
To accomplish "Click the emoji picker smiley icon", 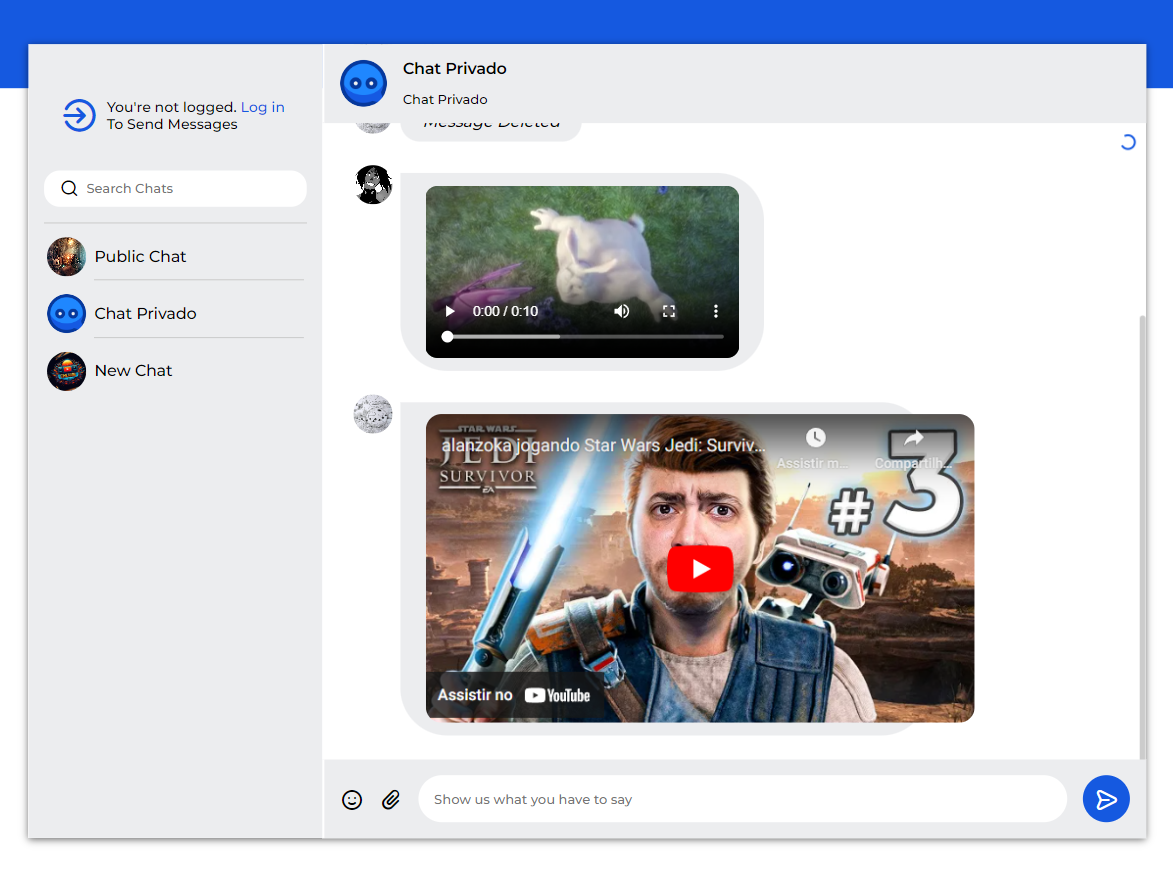I will [x=352, y=800].
